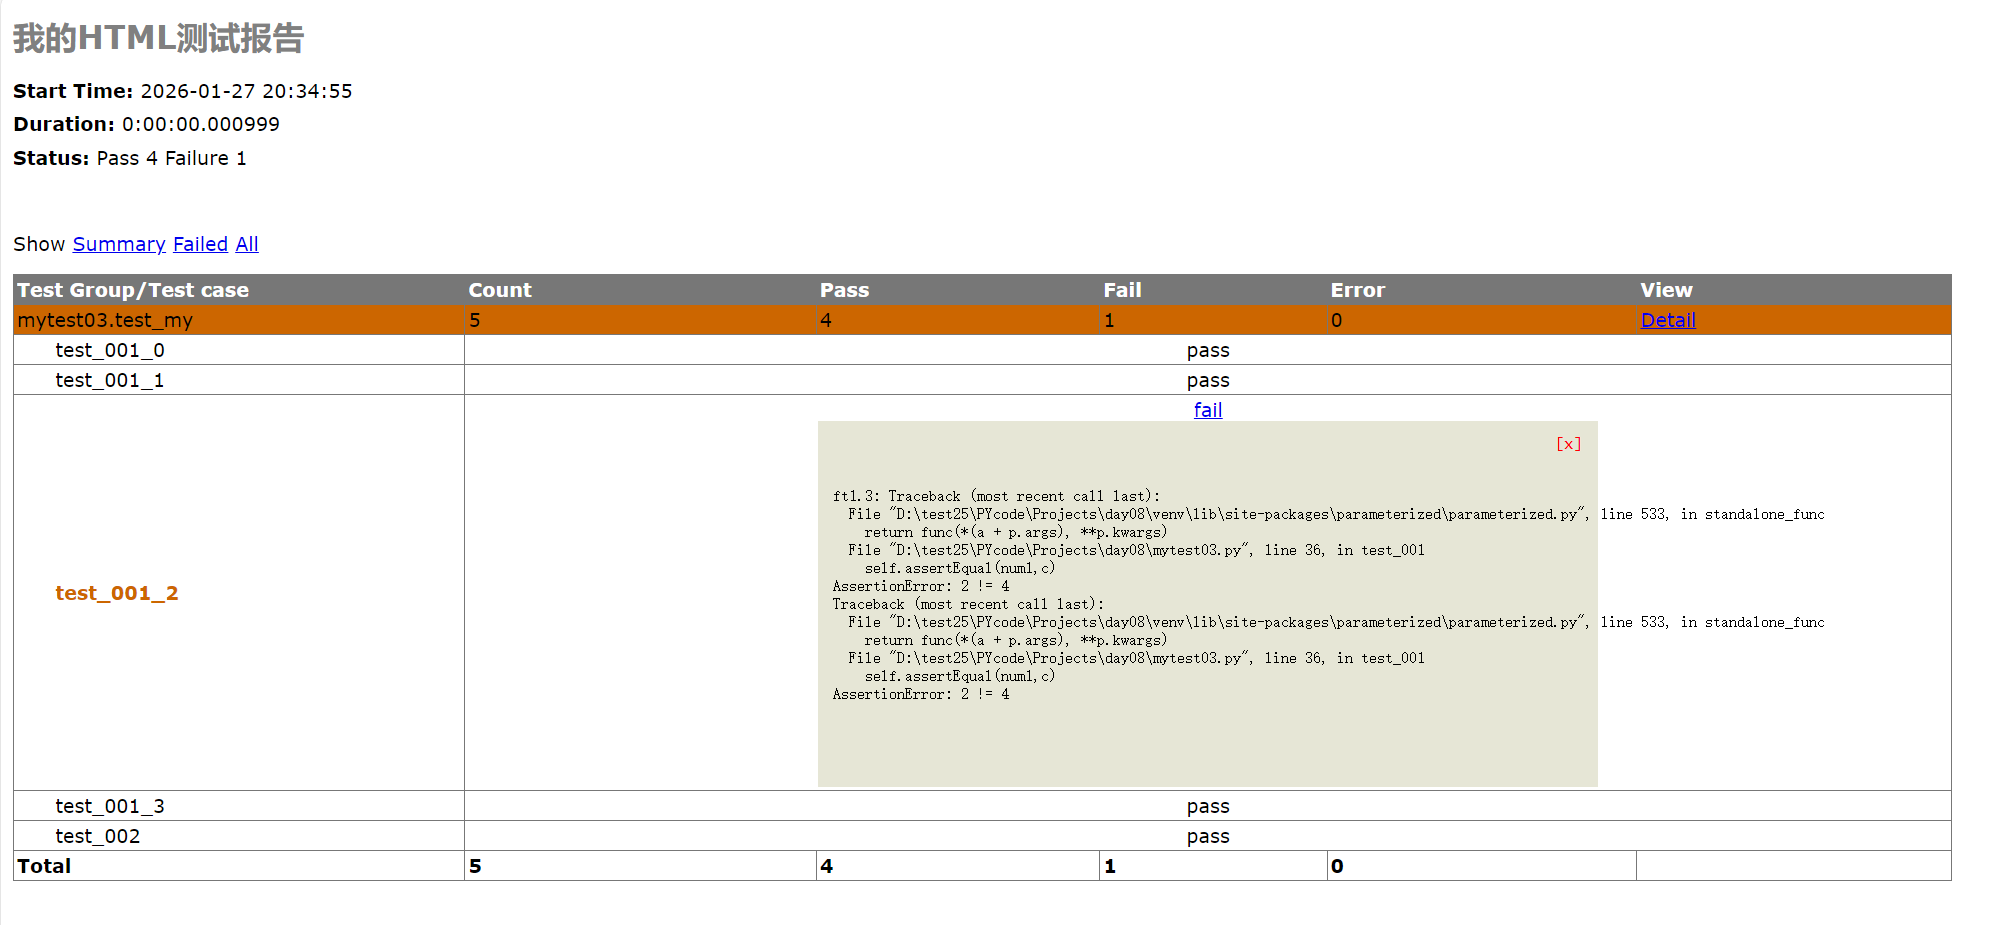
Task: Click pass result of test_002
Action: pyautogui.click(x=1208, y=836)
